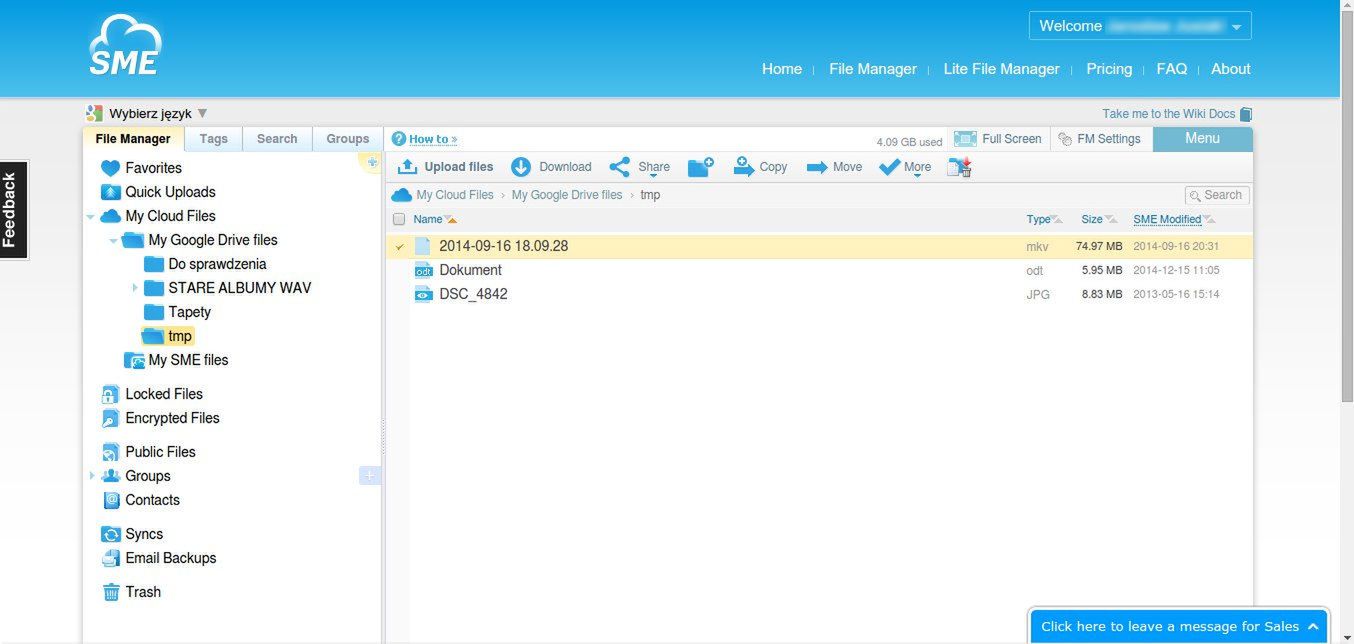Select the DSC_4842 file name
The height and width of the screenshot is (644, 1354).
(x=473, y=294)
